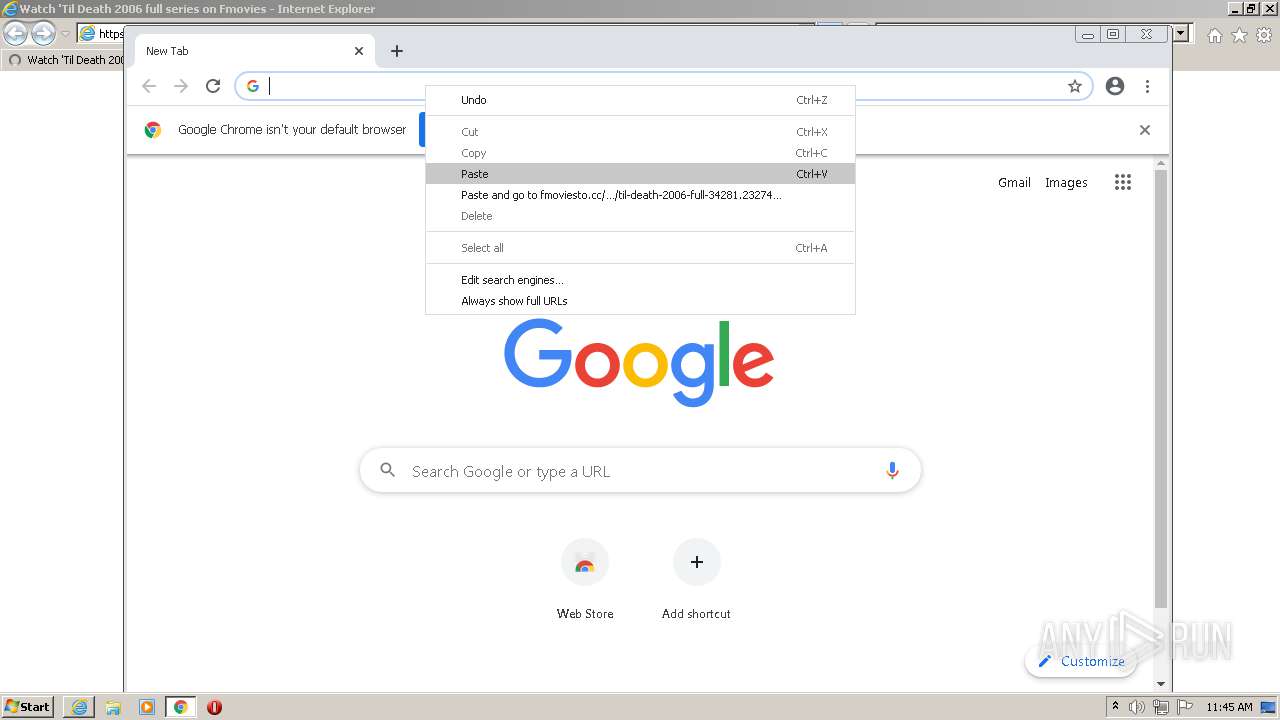The height and width of the screenshot is (720, 1280).
Task: Dismiss the default browser notification bar
Action: coord(1145,130)
